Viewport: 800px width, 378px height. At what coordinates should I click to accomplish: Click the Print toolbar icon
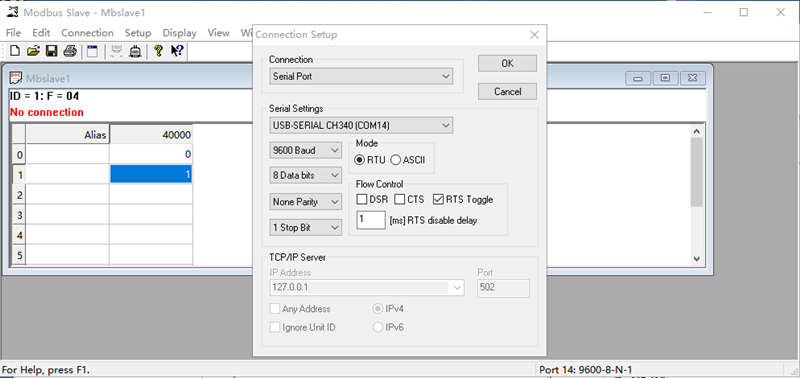point(70,51)
